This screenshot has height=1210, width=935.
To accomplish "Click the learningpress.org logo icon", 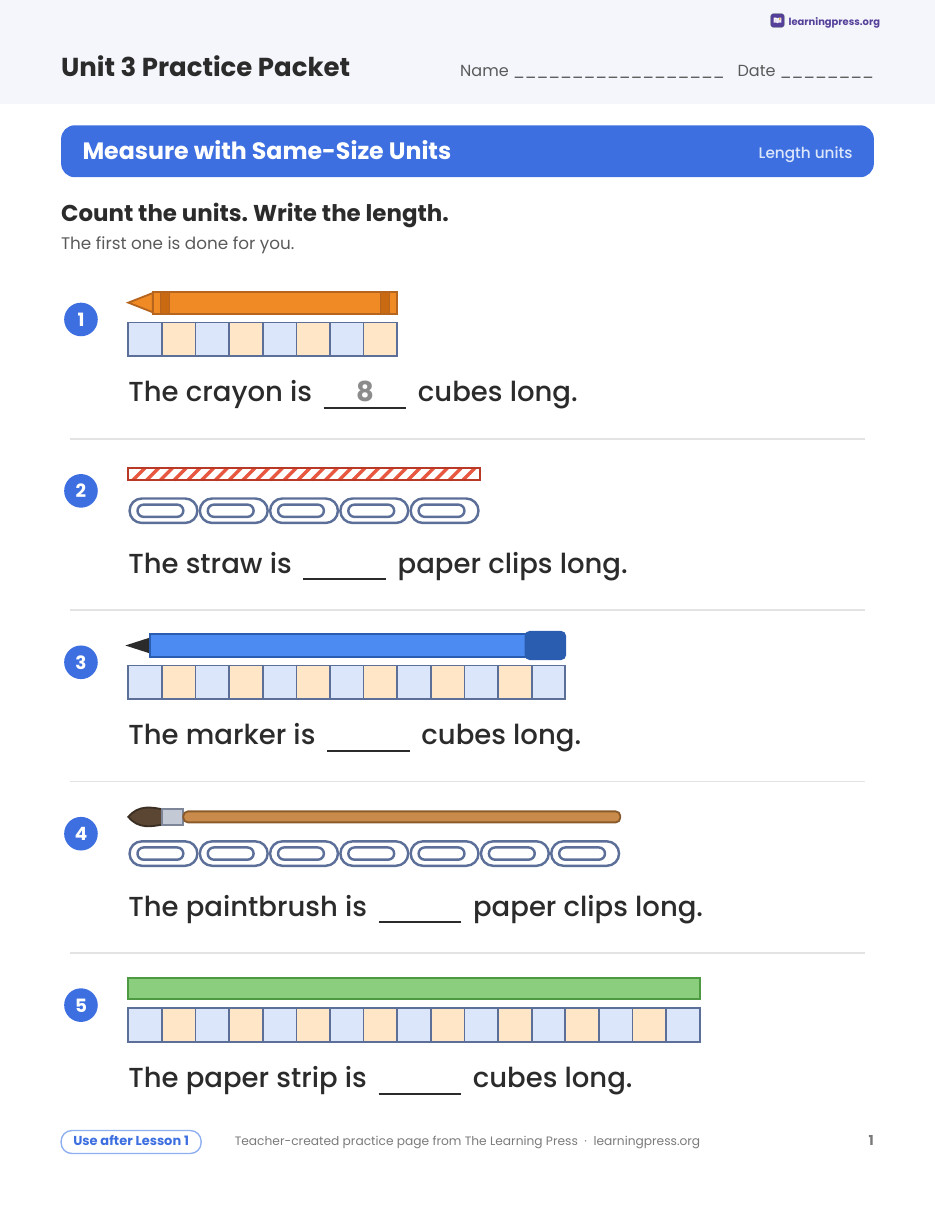I will [x=777, y=21].
